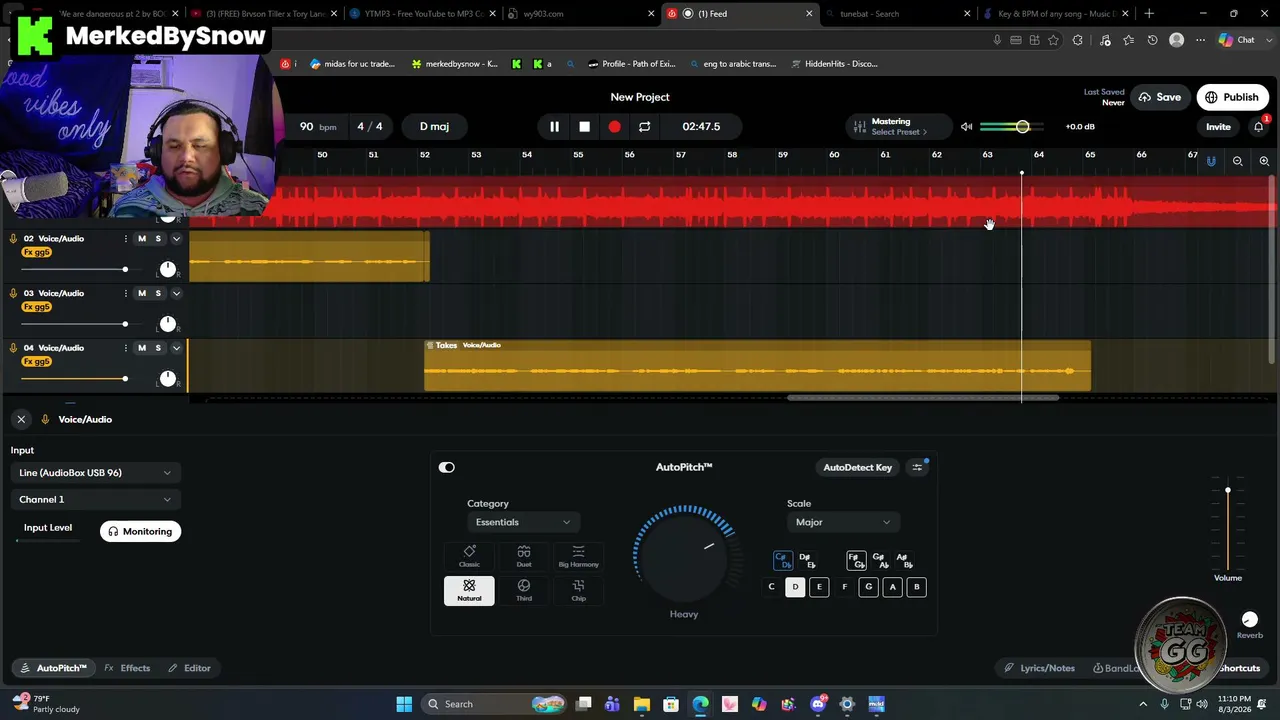
Task: Switch to the Effects tab
Action: coord(127,668)
